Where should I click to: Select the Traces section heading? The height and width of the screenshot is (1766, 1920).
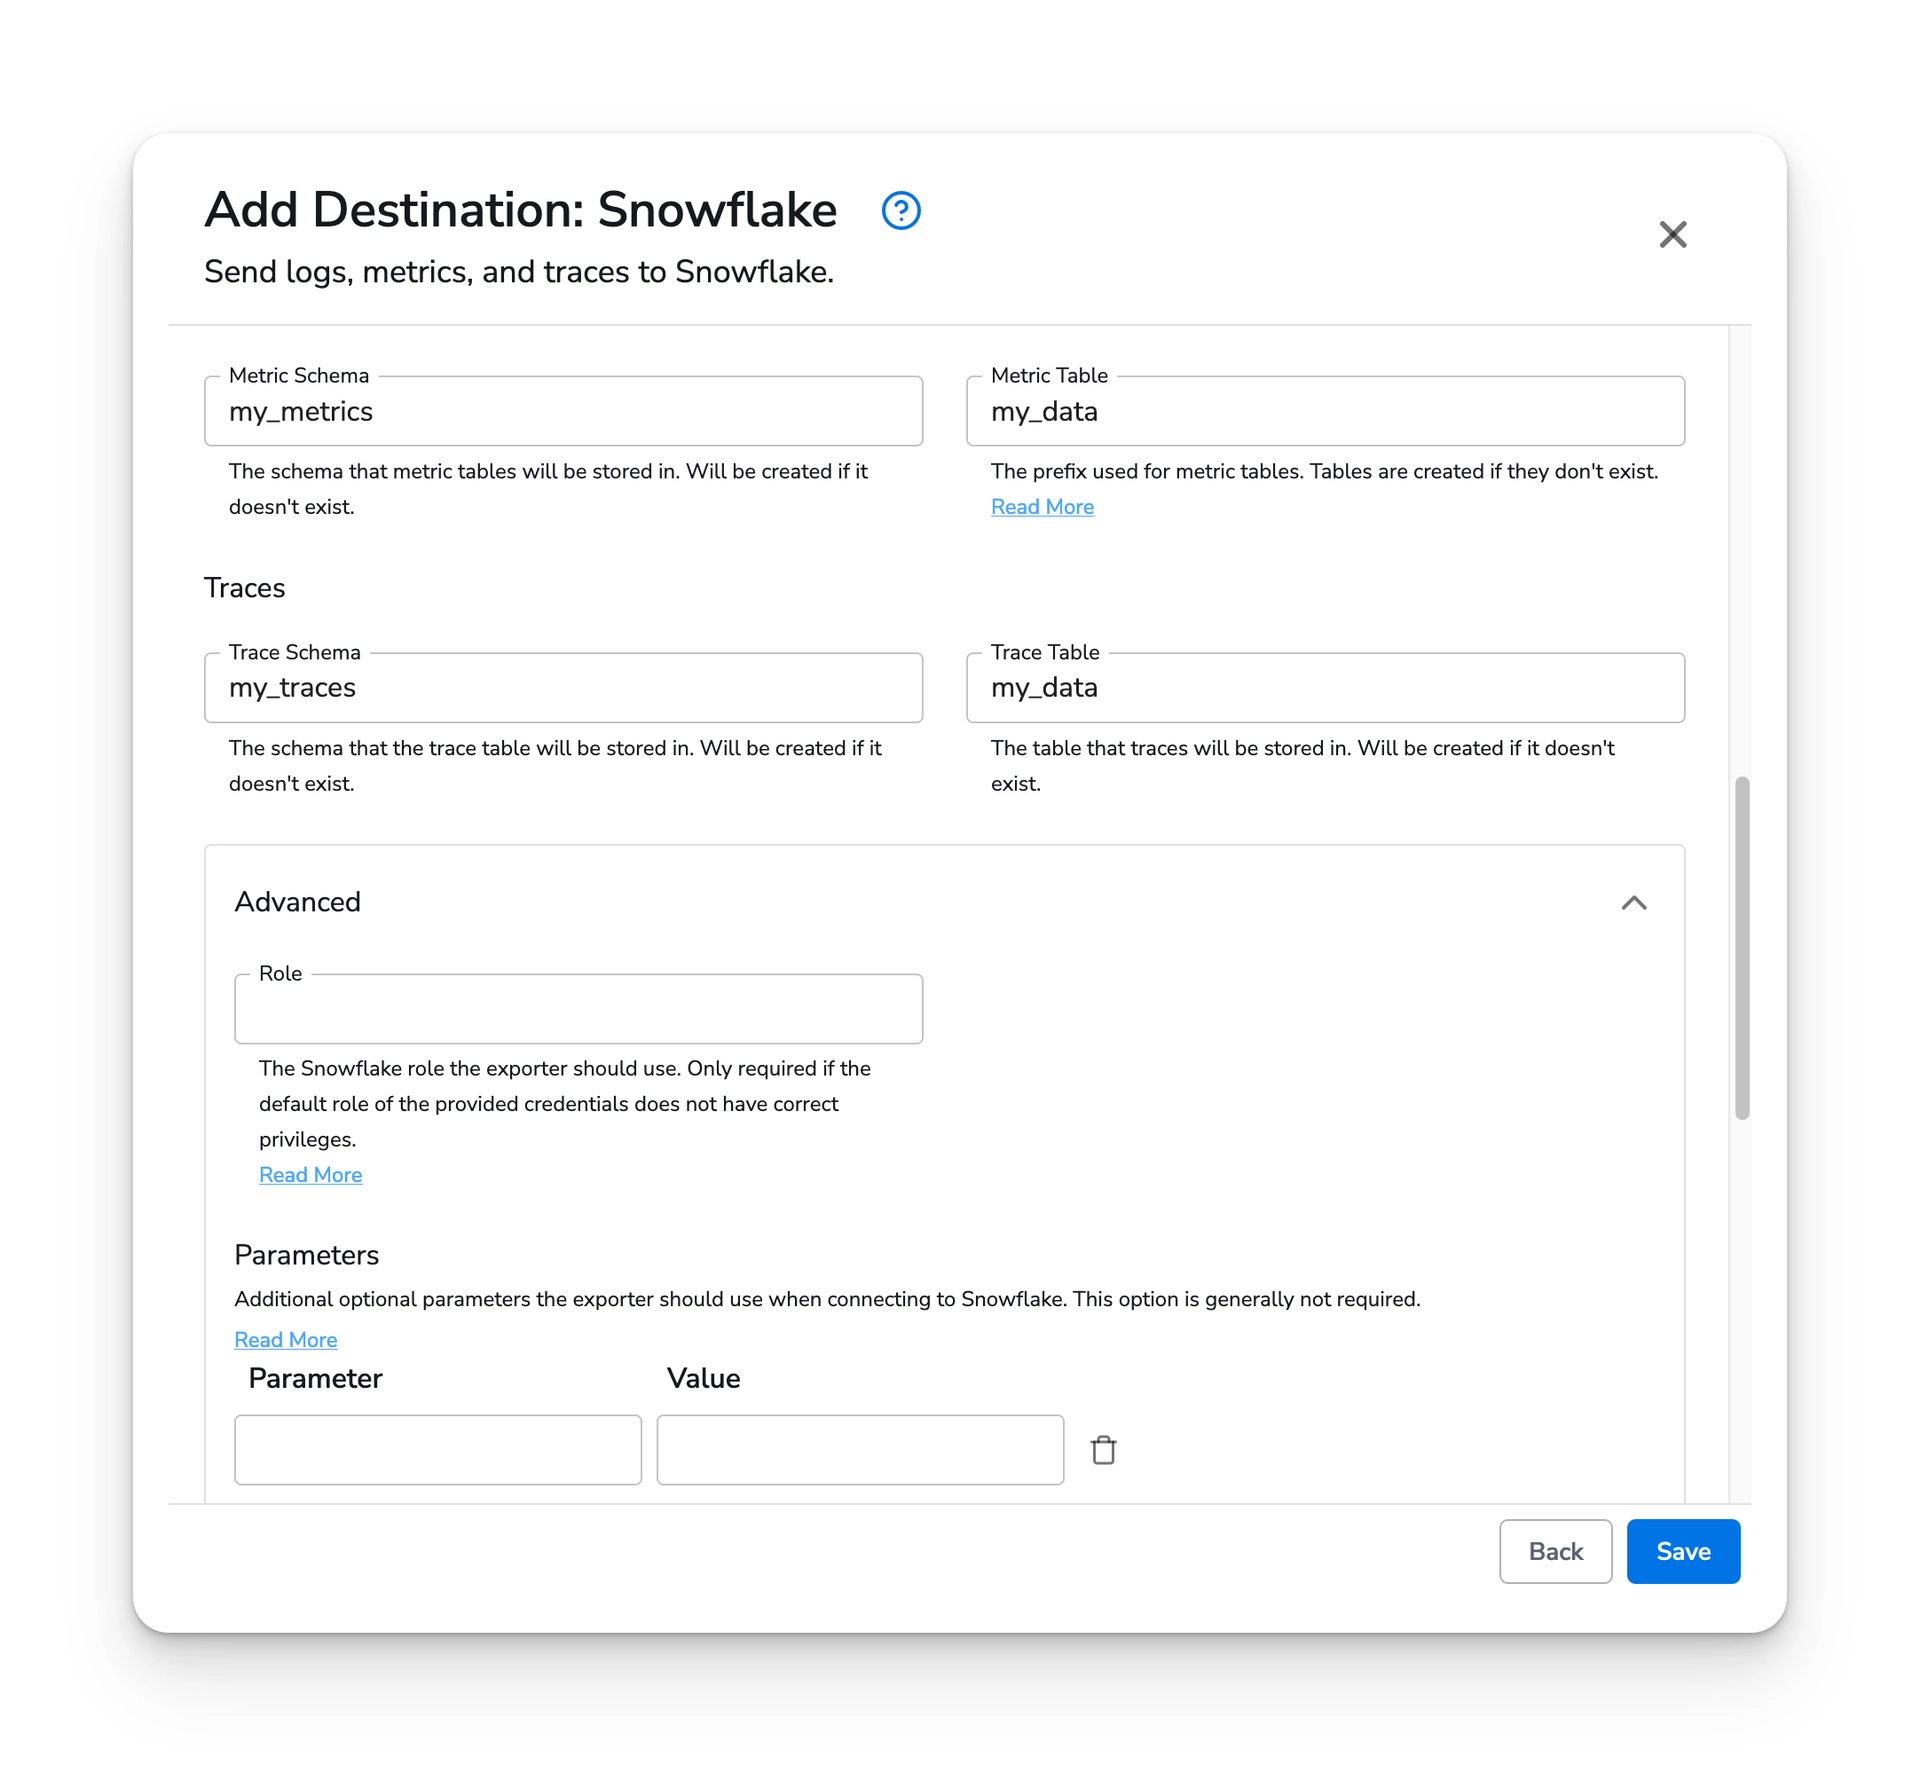[x=244, y=588]
